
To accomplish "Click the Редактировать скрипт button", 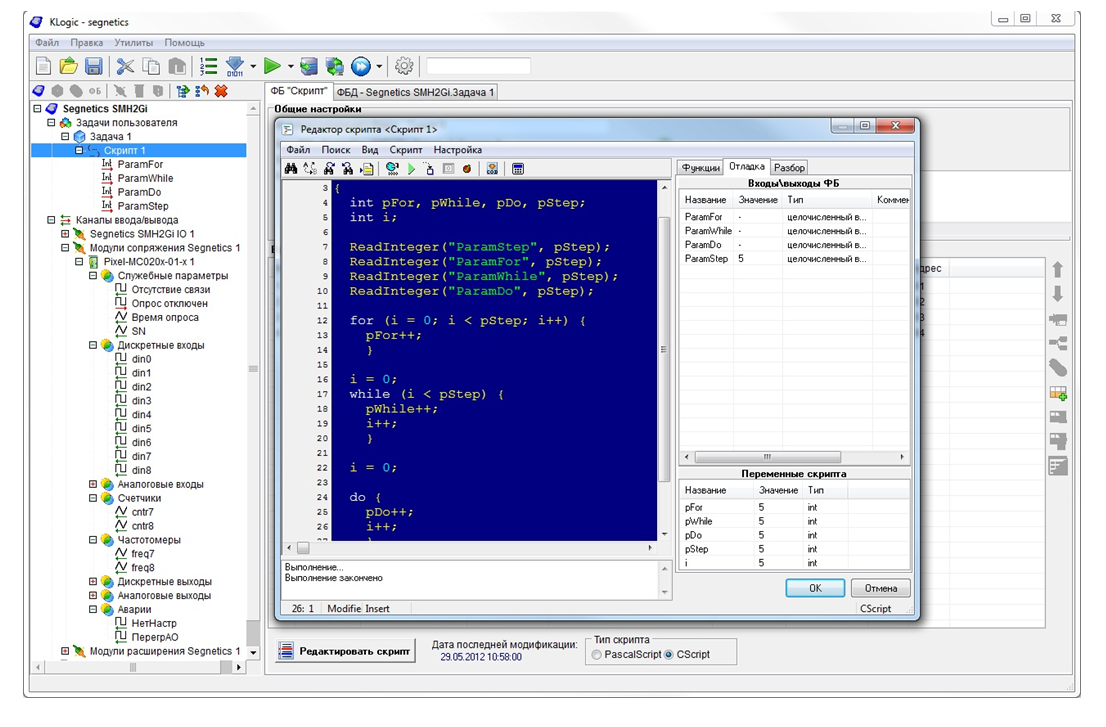I will pos(345,651).
